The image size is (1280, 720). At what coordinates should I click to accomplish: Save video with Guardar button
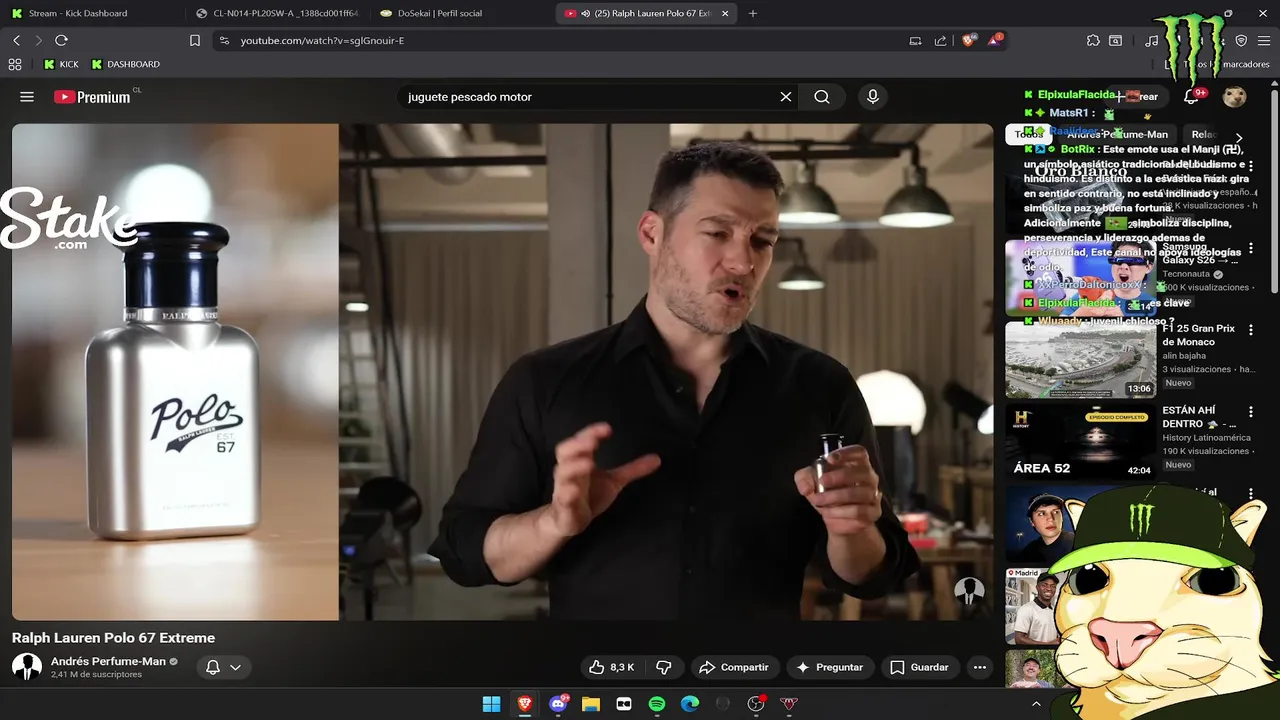pyautogui.click(x=919, y=667)
